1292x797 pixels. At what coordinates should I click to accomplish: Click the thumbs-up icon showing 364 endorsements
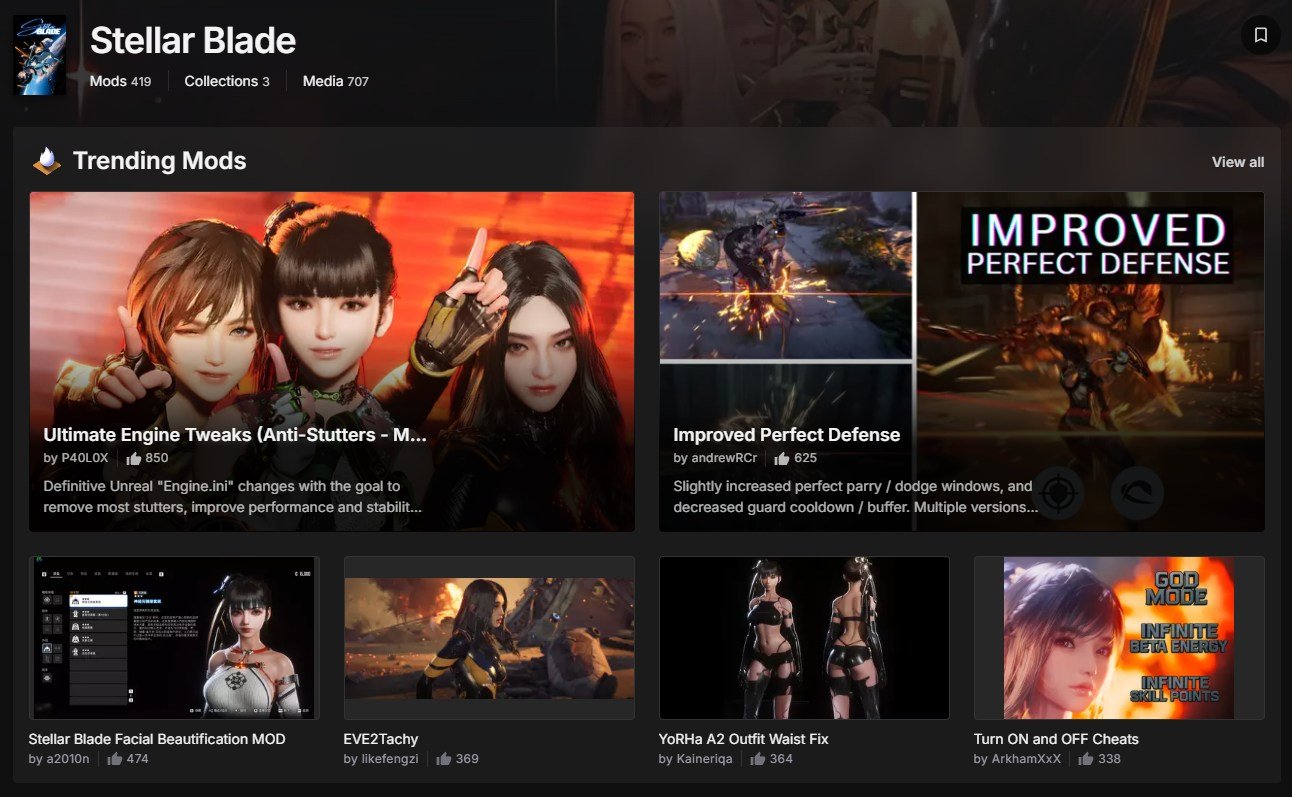tap(758, 759)
